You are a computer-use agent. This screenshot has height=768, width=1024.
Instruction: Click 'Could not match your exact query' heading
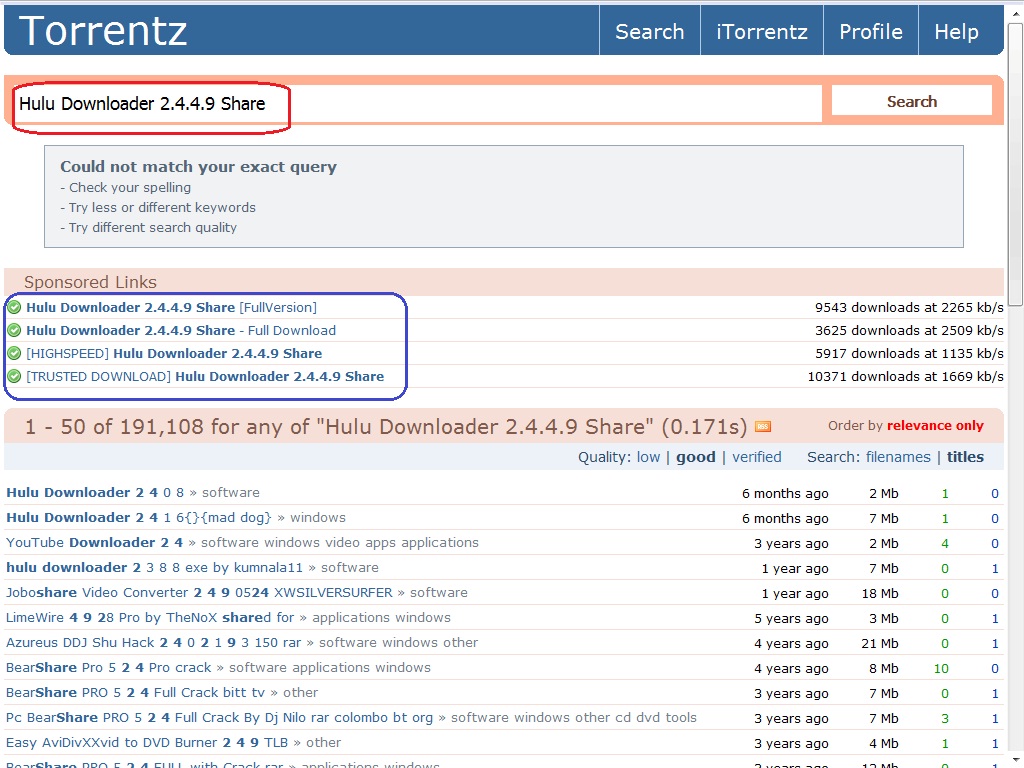199,167
